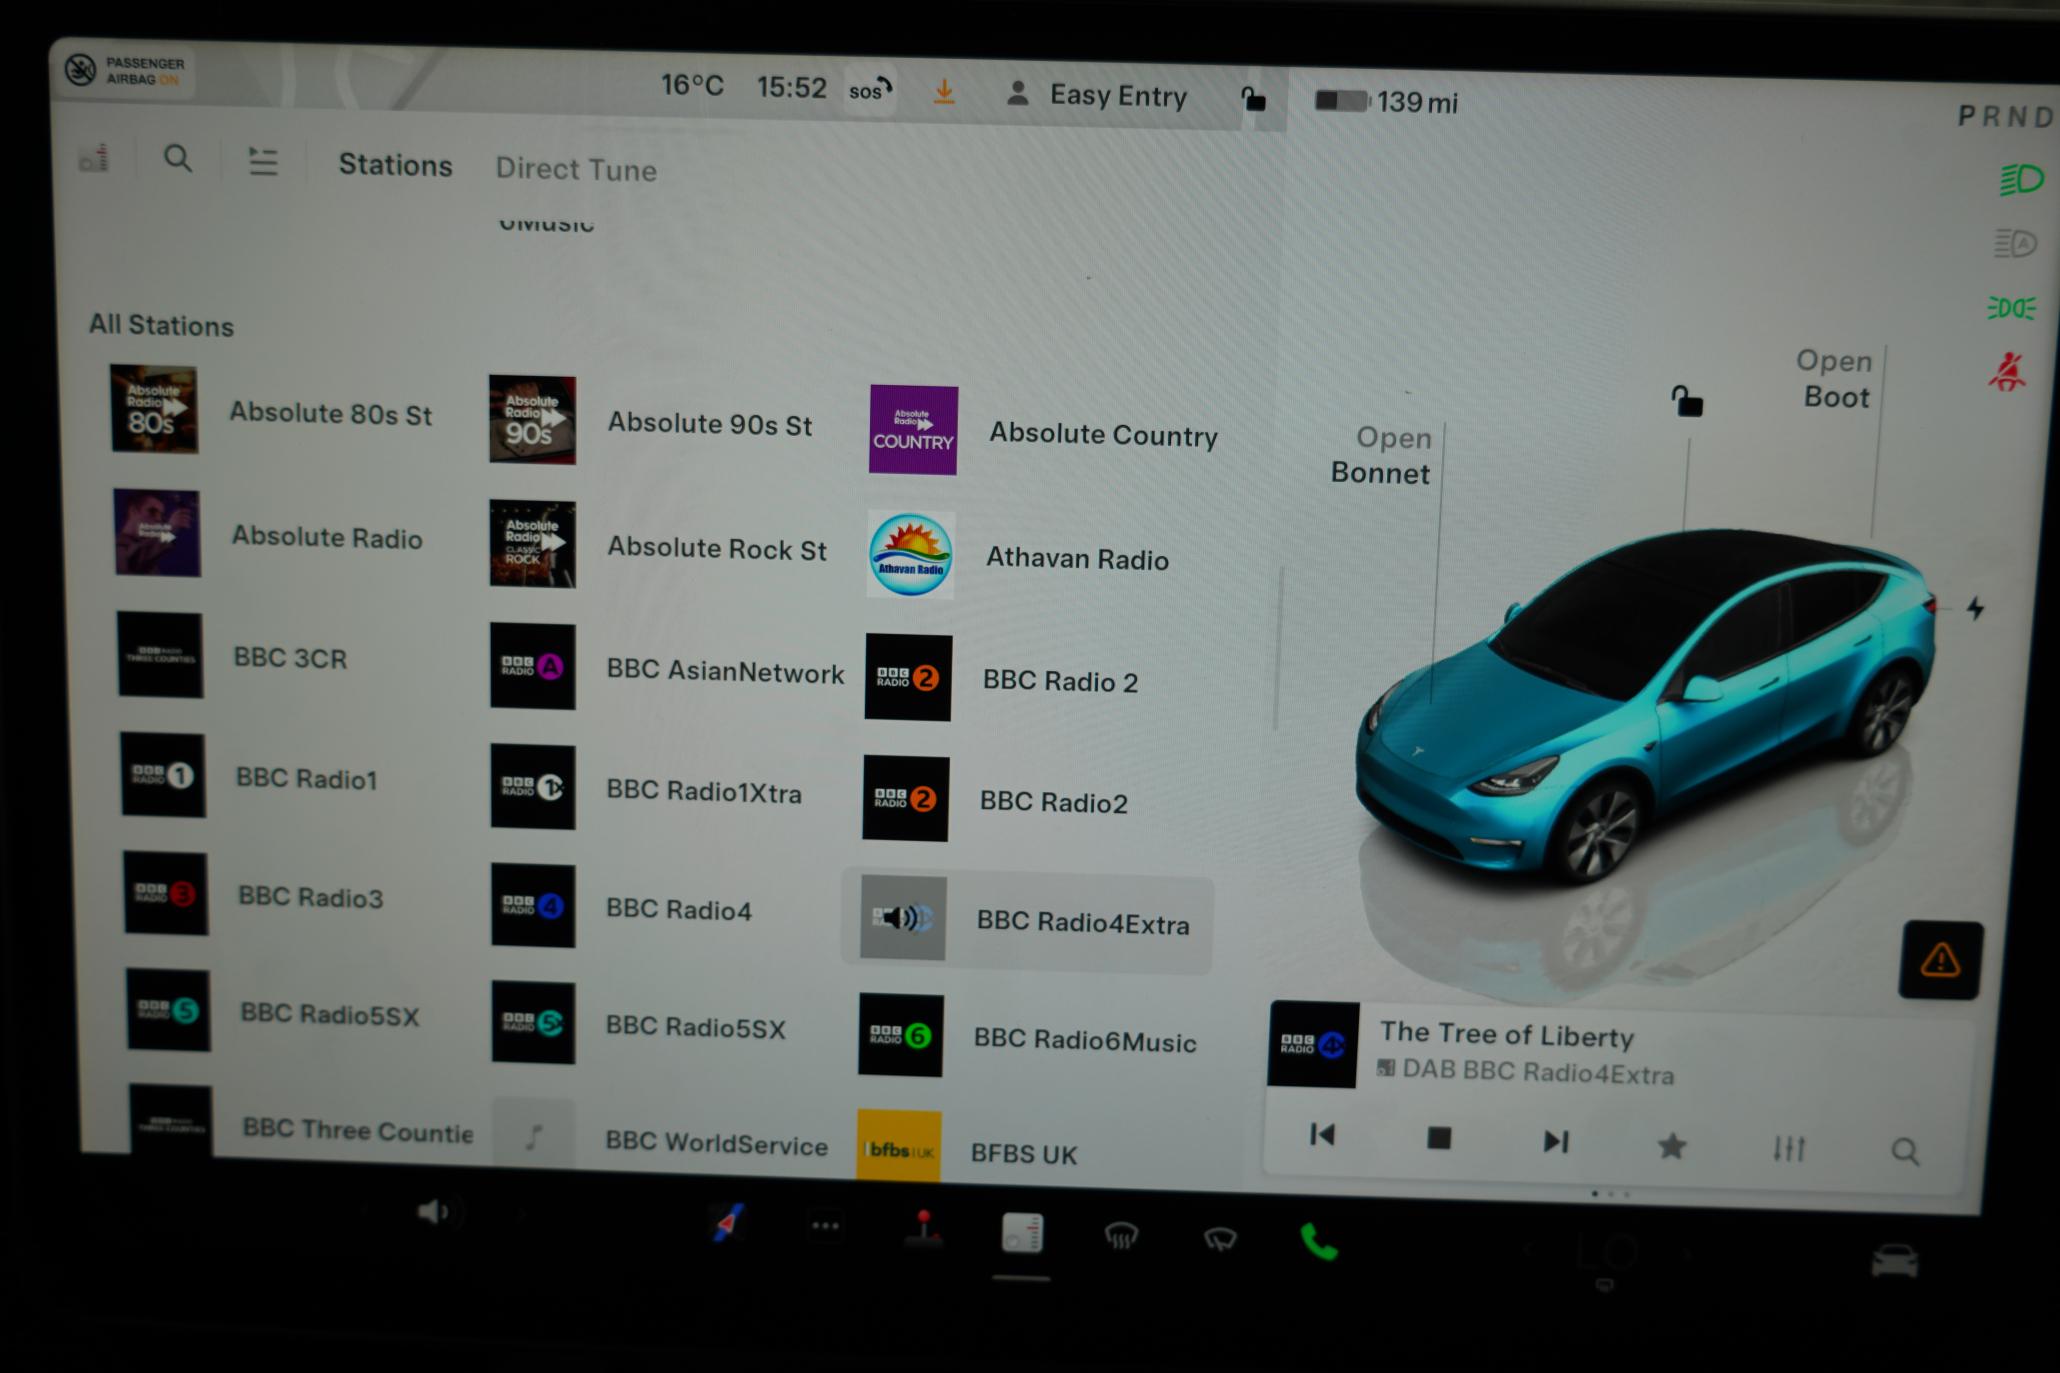
Task: Tap Open Boot label
Action: [x=1835, y=379]
